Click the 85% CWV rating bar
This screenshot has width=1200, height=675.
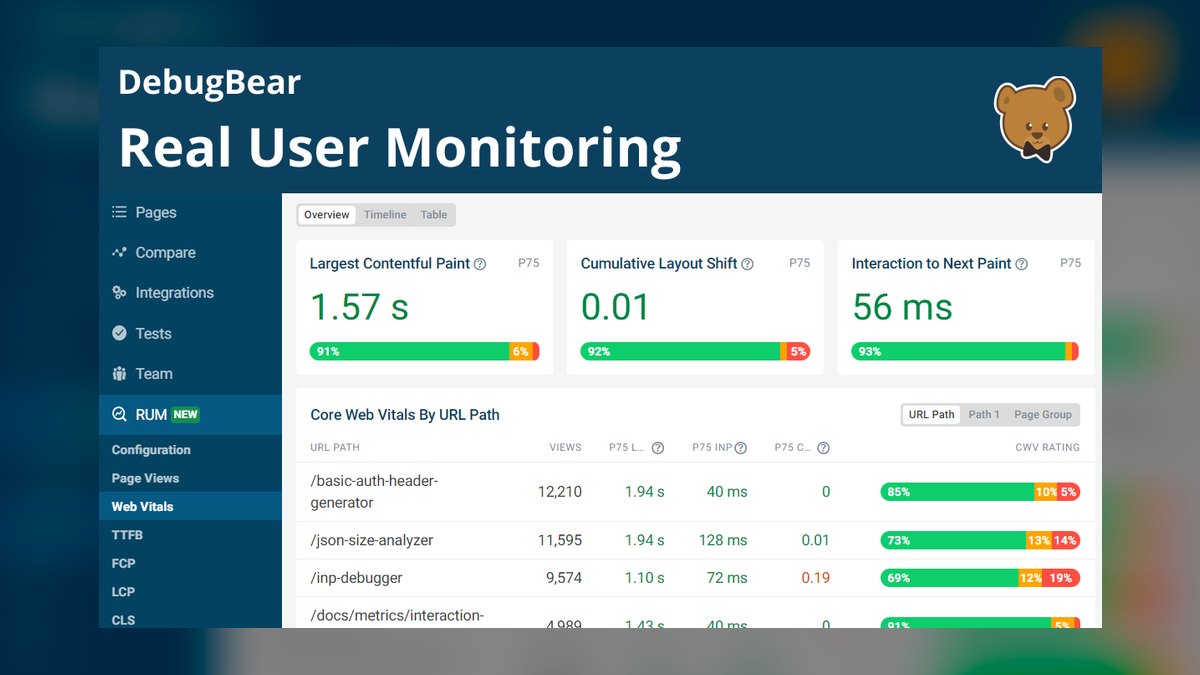point(980,492)
